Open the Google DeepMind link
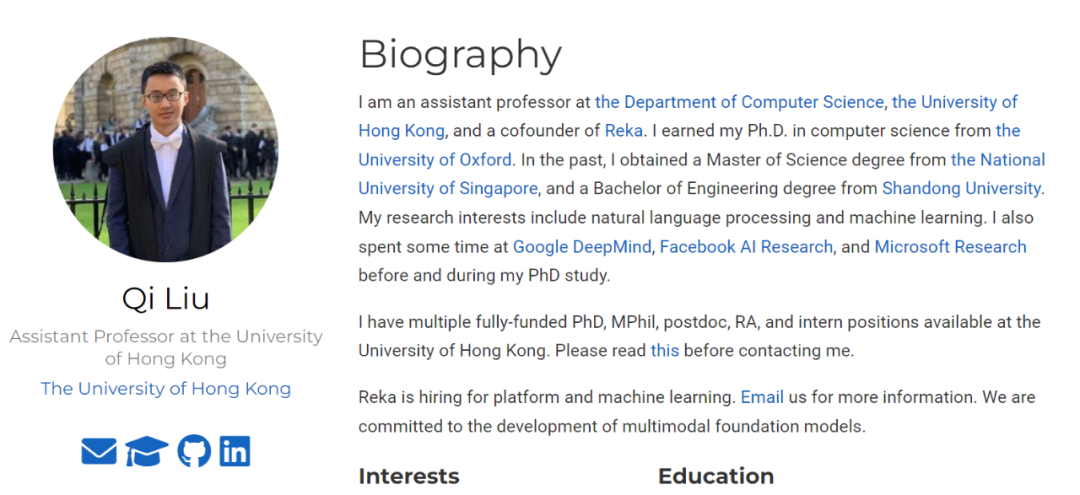The image size is (1080, 495). 582,246
